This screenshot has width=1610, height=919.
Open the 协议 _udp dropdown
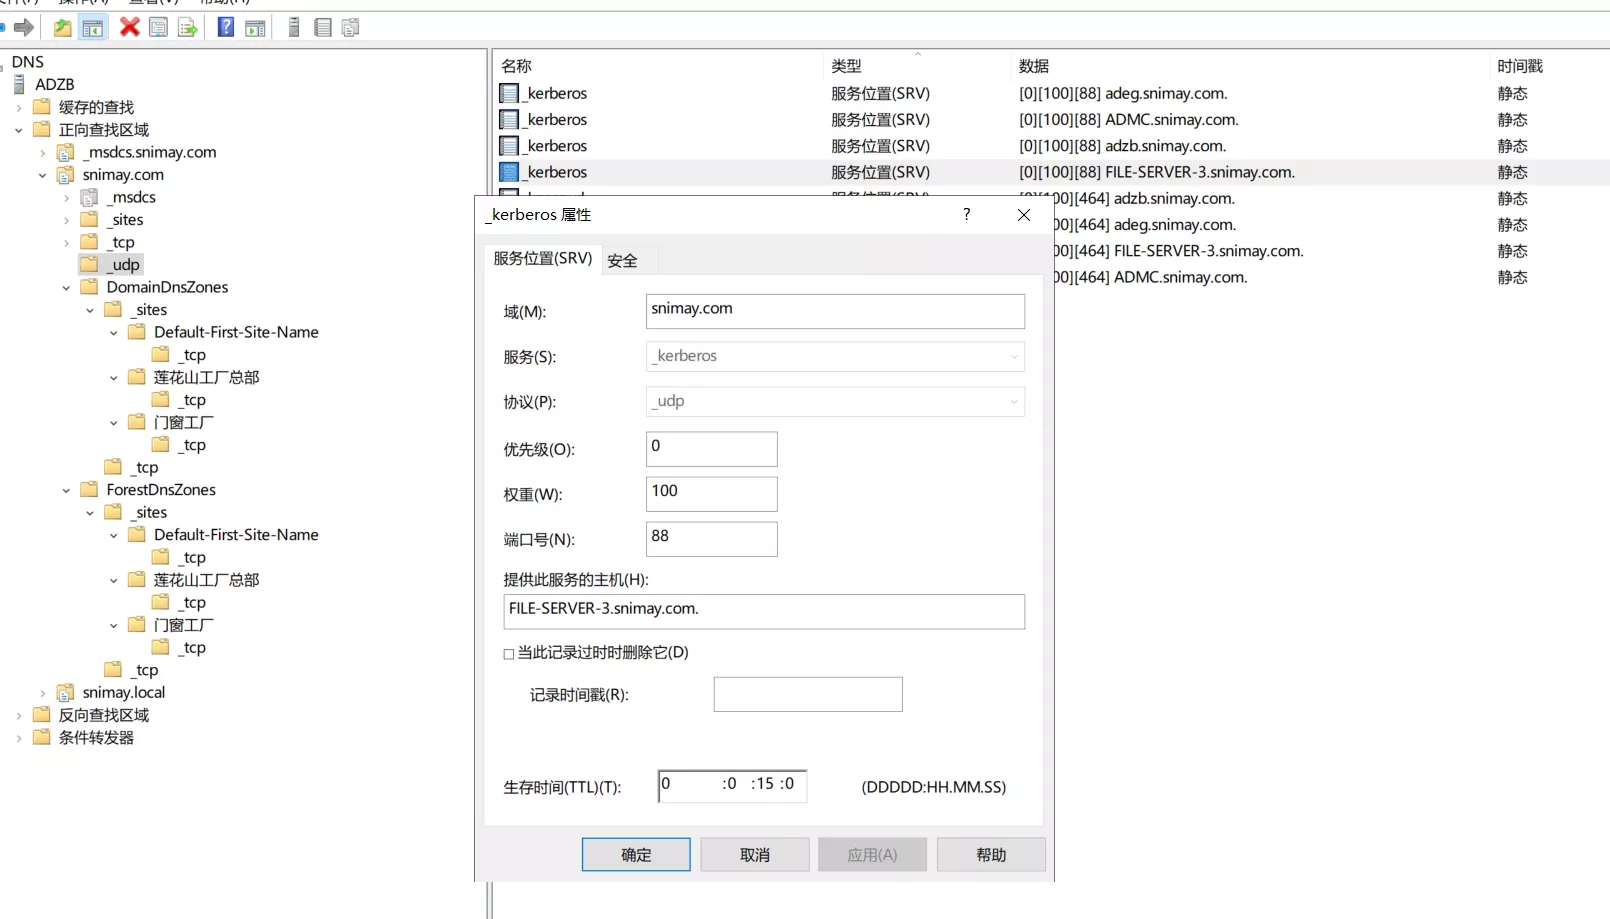pos(1013,402)
